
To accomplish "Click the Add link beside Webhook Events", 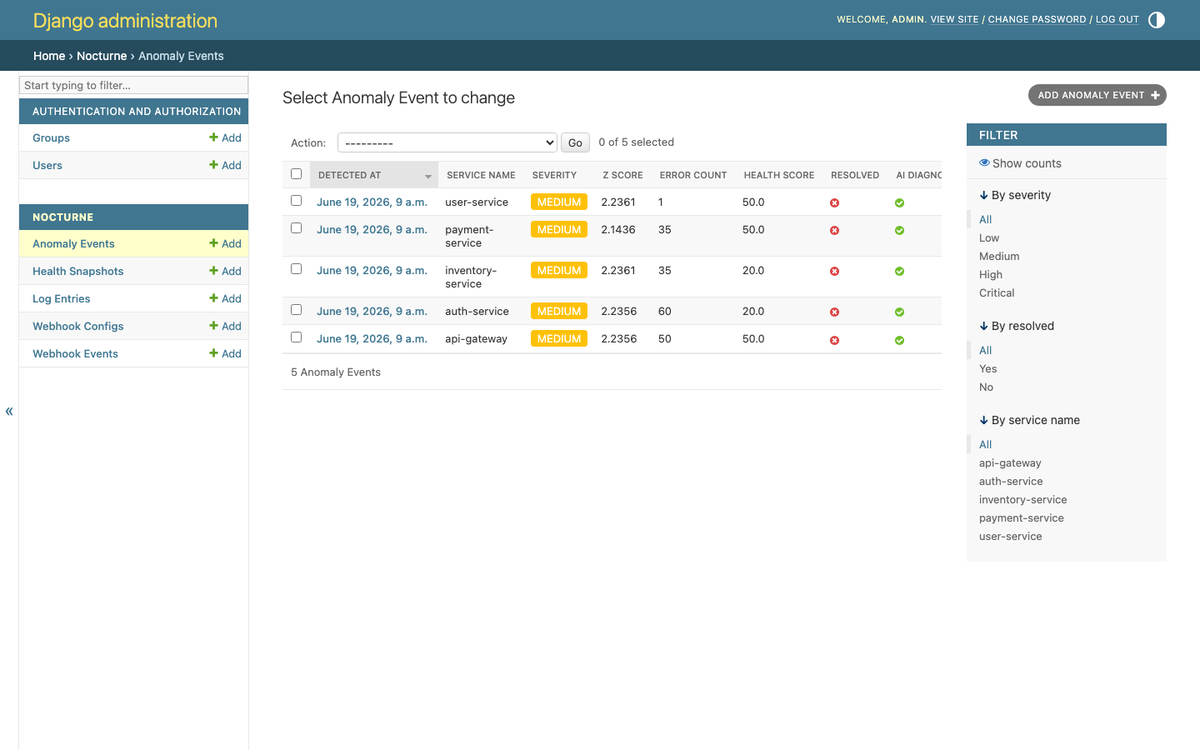I will (x=225, y=354).
